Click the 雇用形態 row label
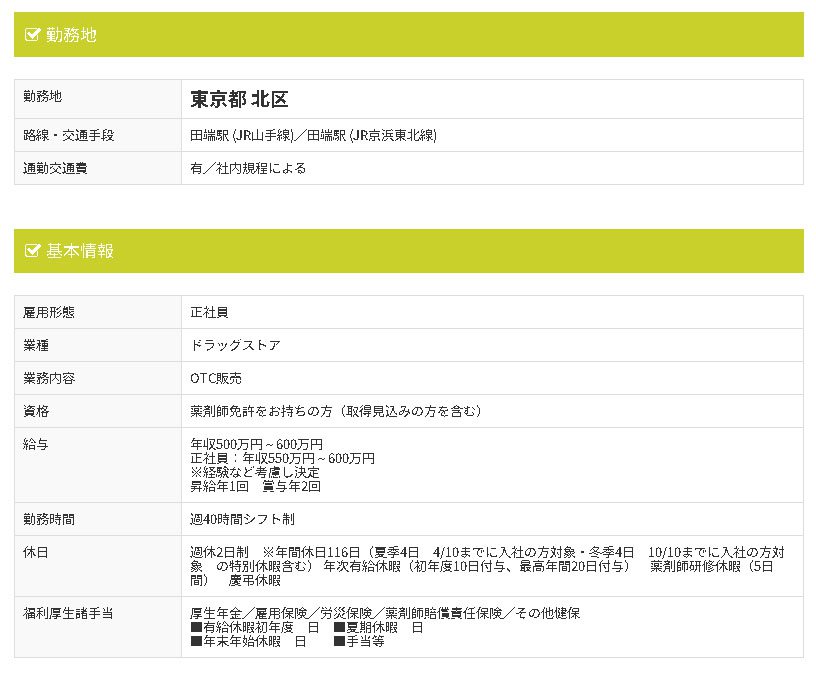816x674 pixels. [x=49, y=312]
